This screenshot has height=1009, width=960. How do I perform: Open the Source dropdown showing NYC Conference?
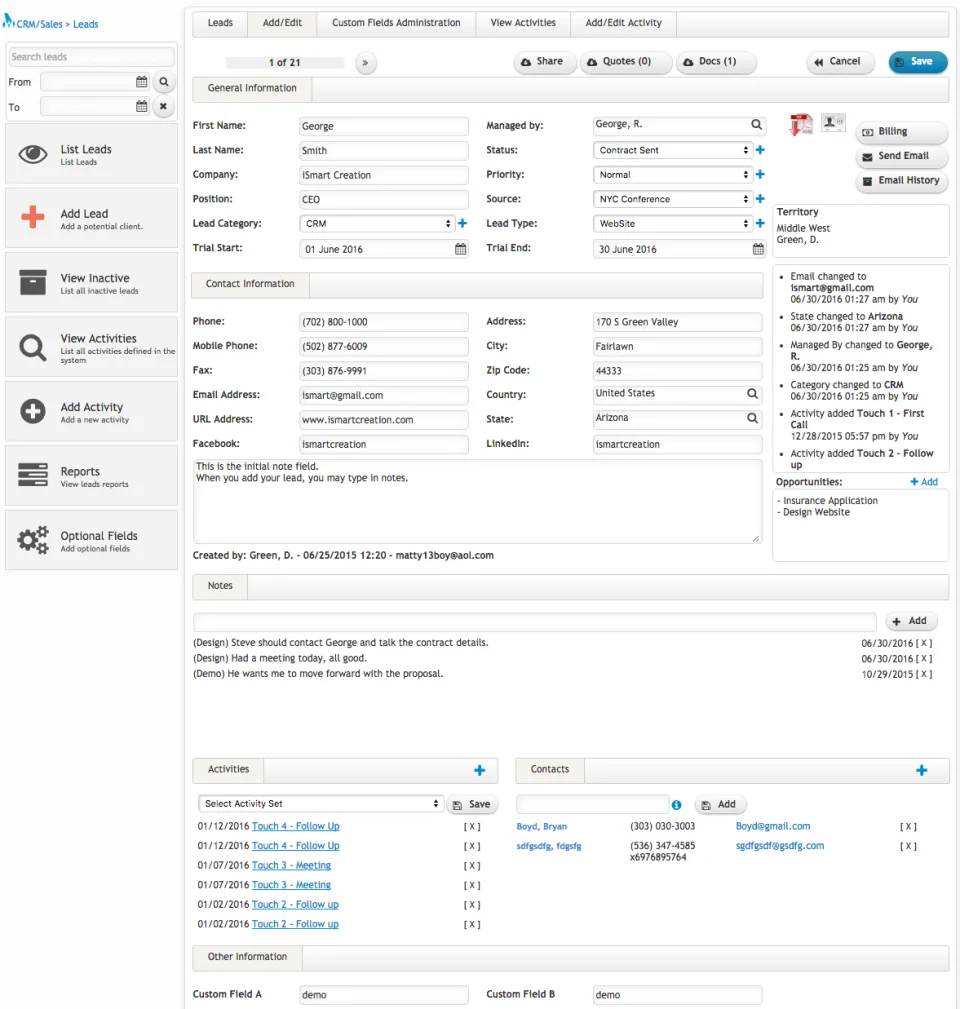pyautogui.click(x=673, y=199)
